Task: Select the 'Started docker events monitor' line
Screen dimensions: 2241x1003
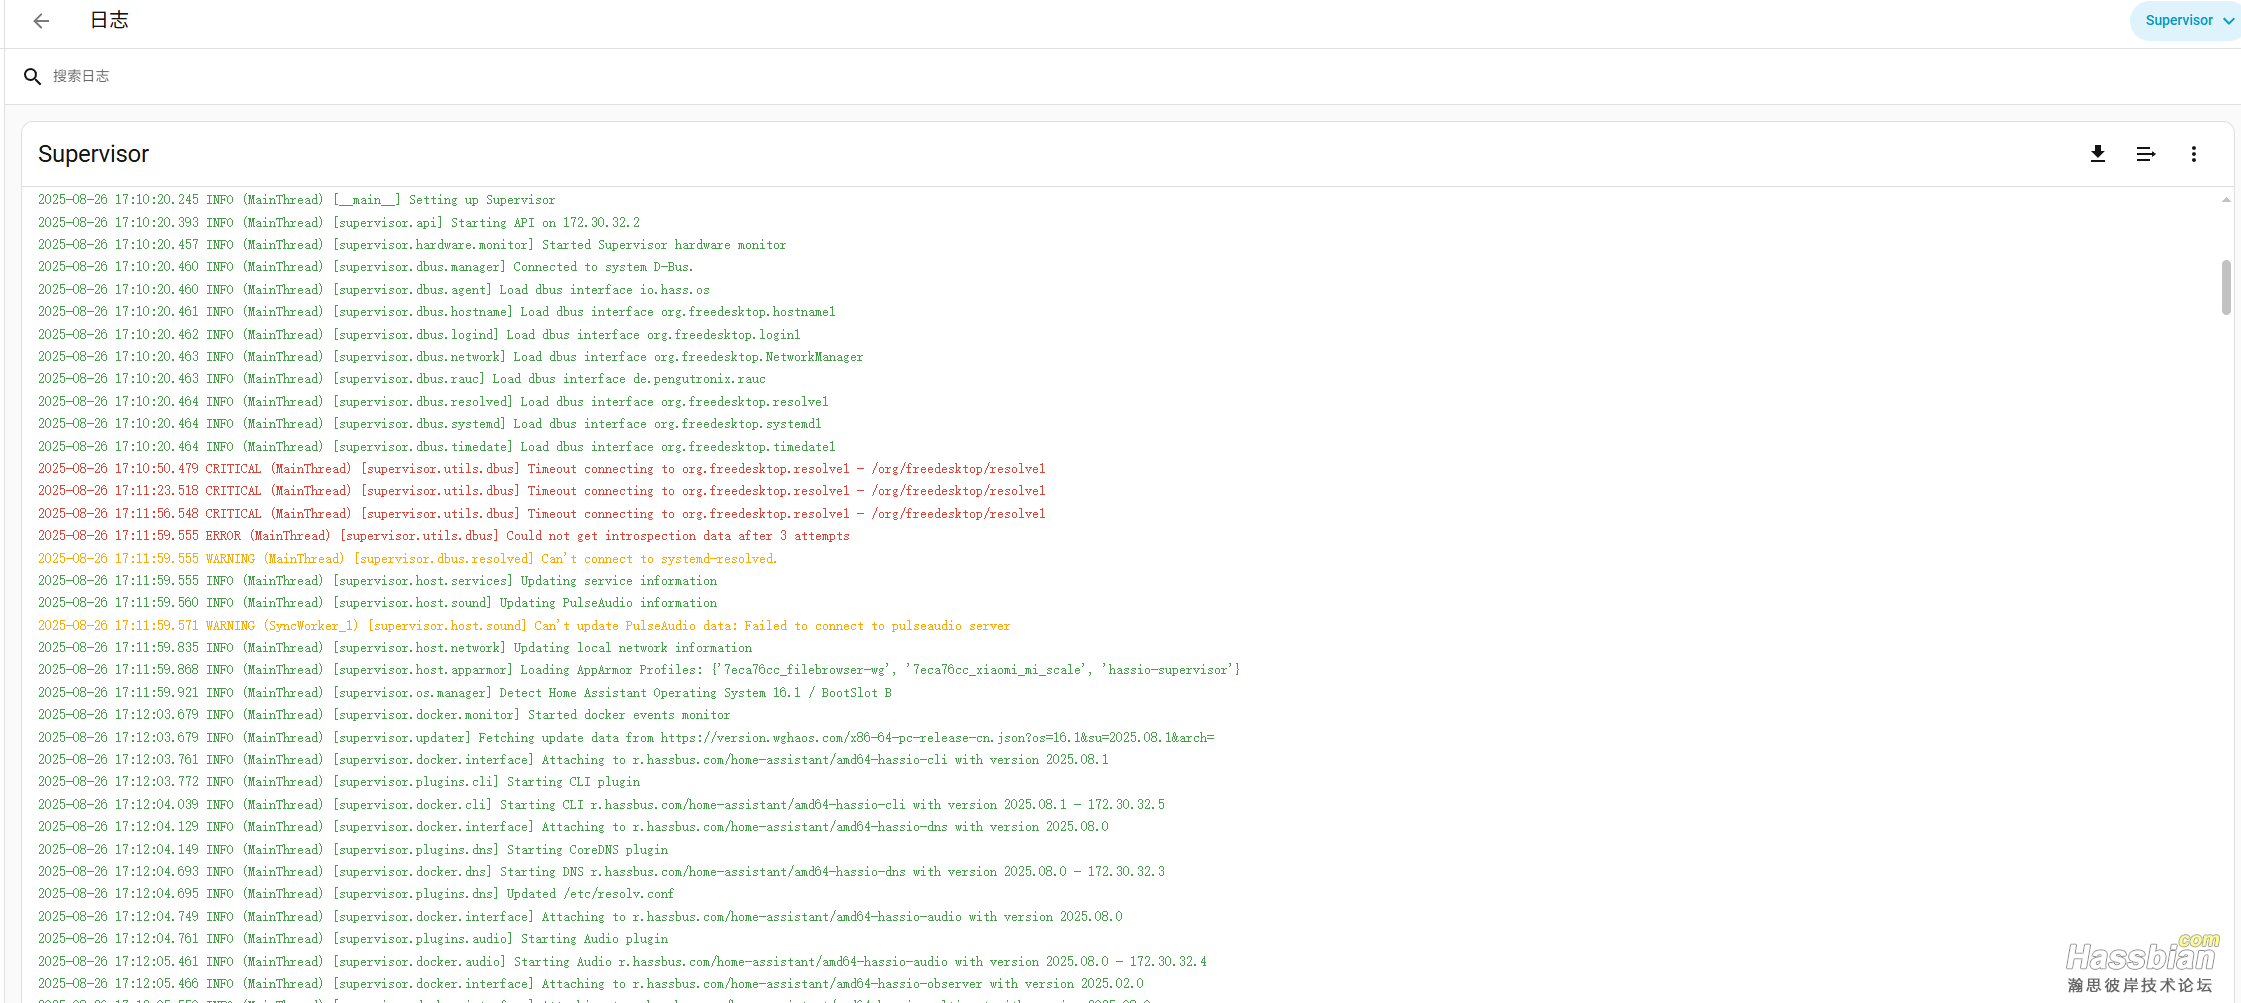Action: tap(384, 715)
